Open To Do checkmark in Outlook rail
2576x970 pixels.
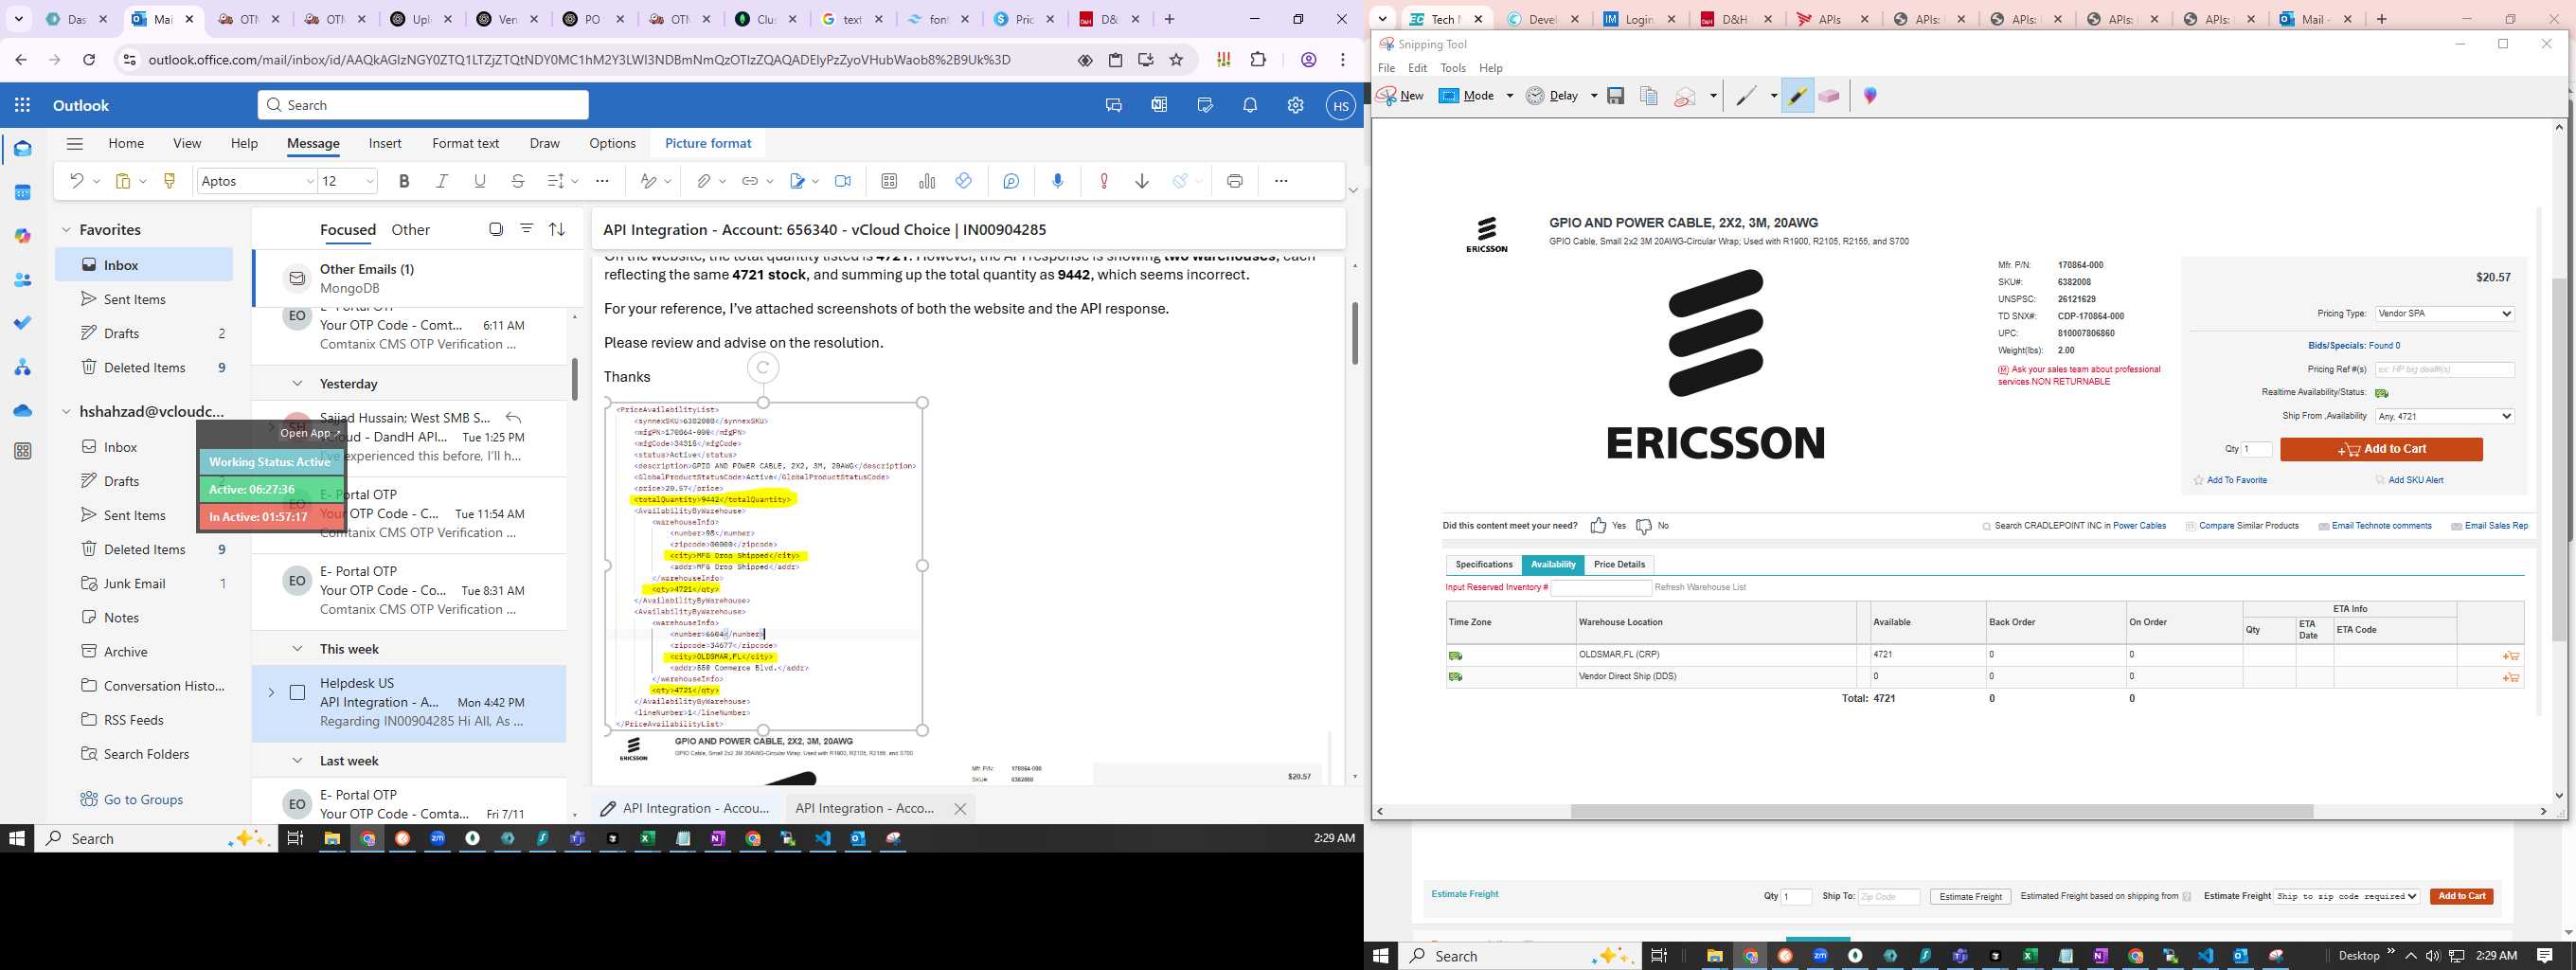click(x=22, y=323)
